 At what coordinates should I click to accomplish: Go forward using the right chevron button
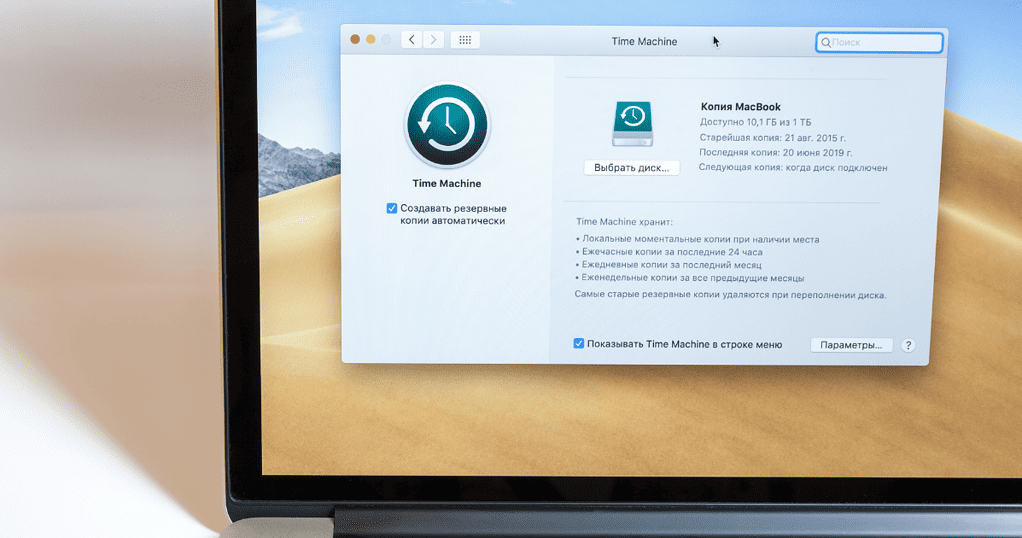434,40
